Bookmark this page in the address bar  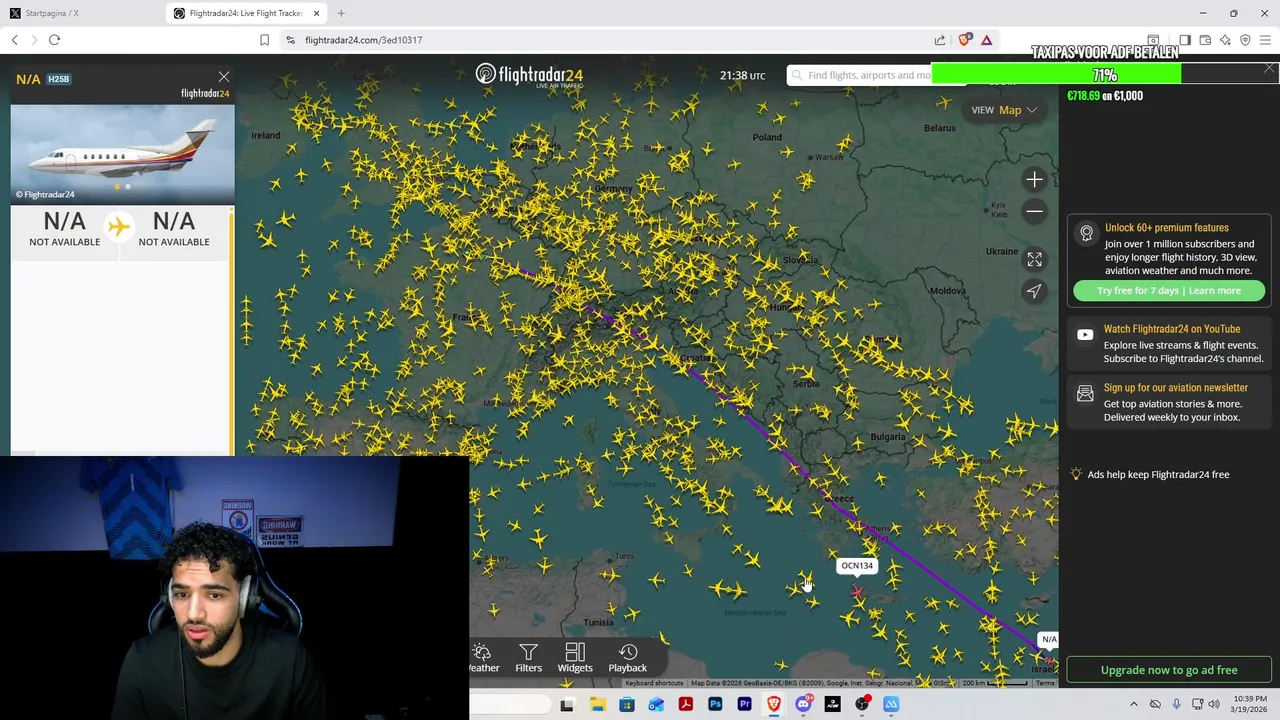pos(264,40)
